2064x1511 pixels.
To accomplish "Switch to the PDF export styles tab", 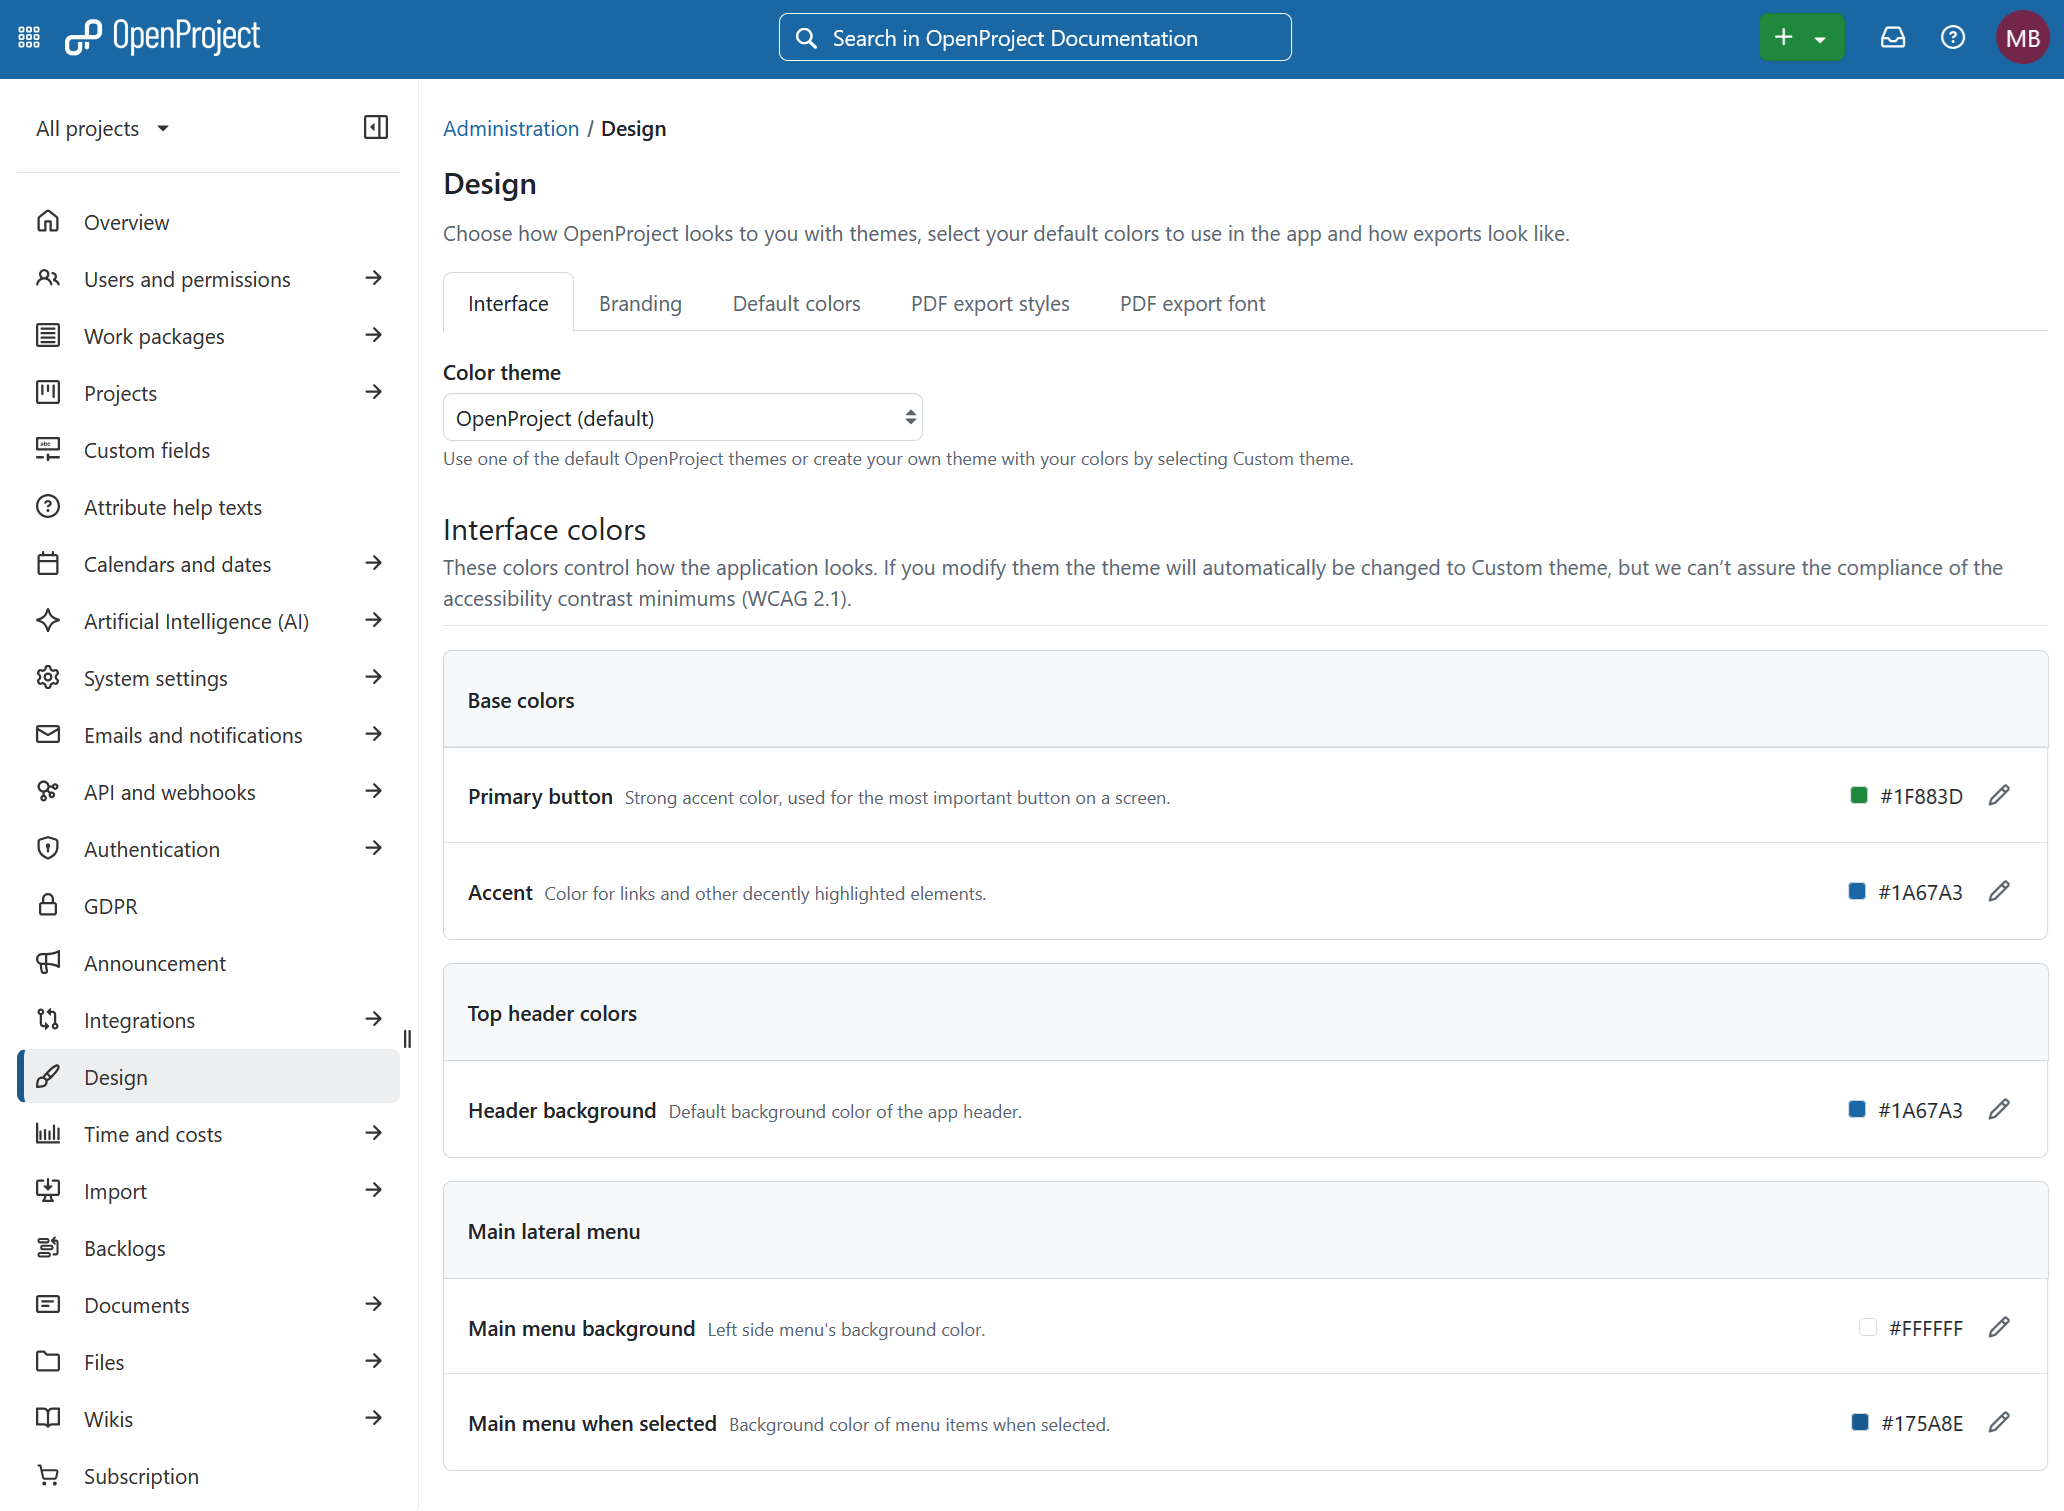I will [x=990, y=303].
